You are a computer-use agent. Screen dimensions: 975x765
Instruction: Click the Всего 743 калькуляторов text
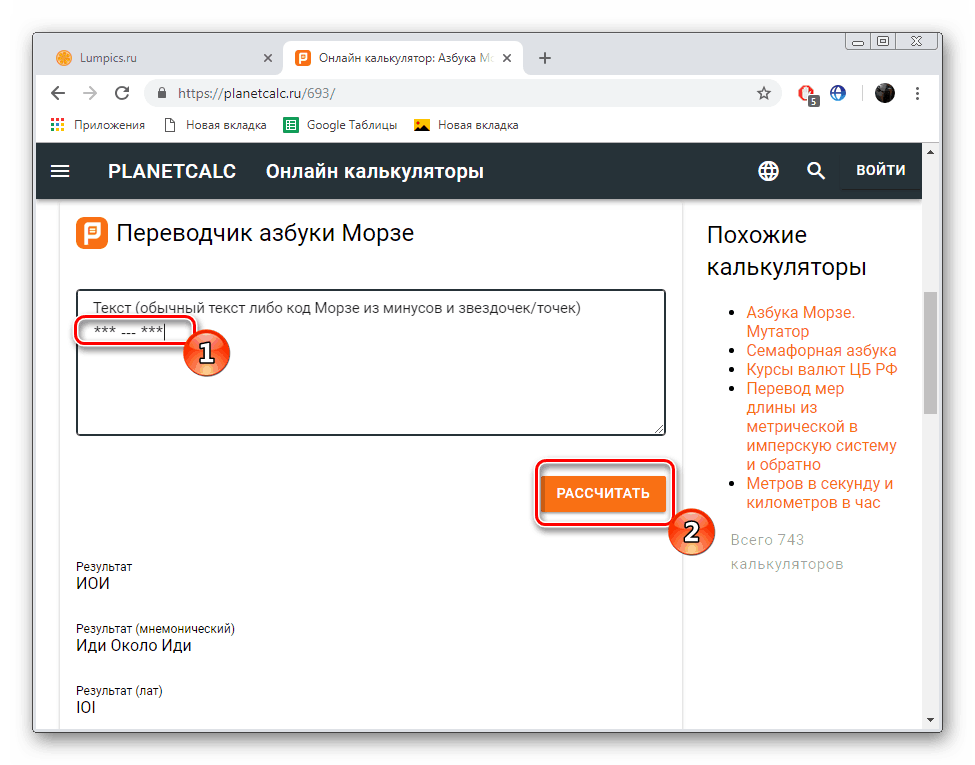[x=787, y=552]
